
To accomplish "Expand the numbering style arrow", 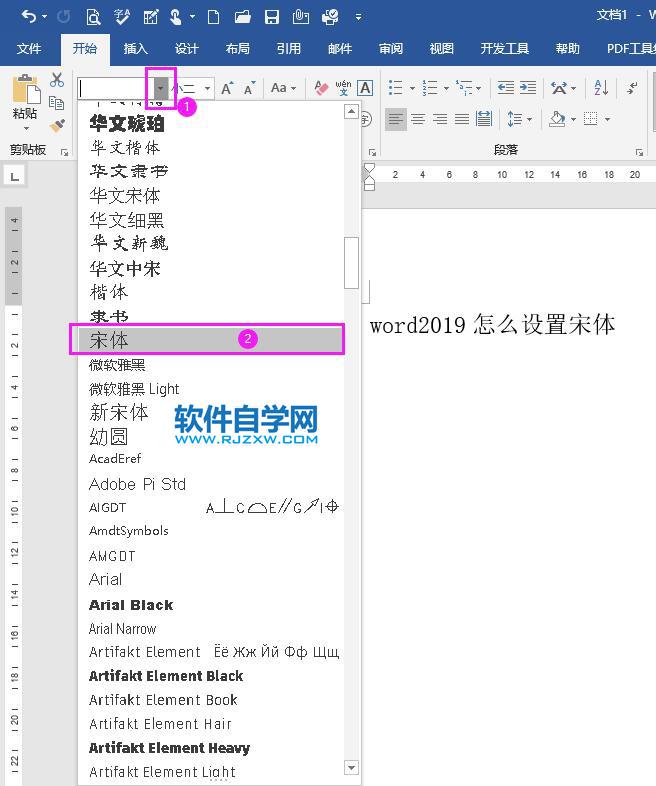I will click(446, 89).
